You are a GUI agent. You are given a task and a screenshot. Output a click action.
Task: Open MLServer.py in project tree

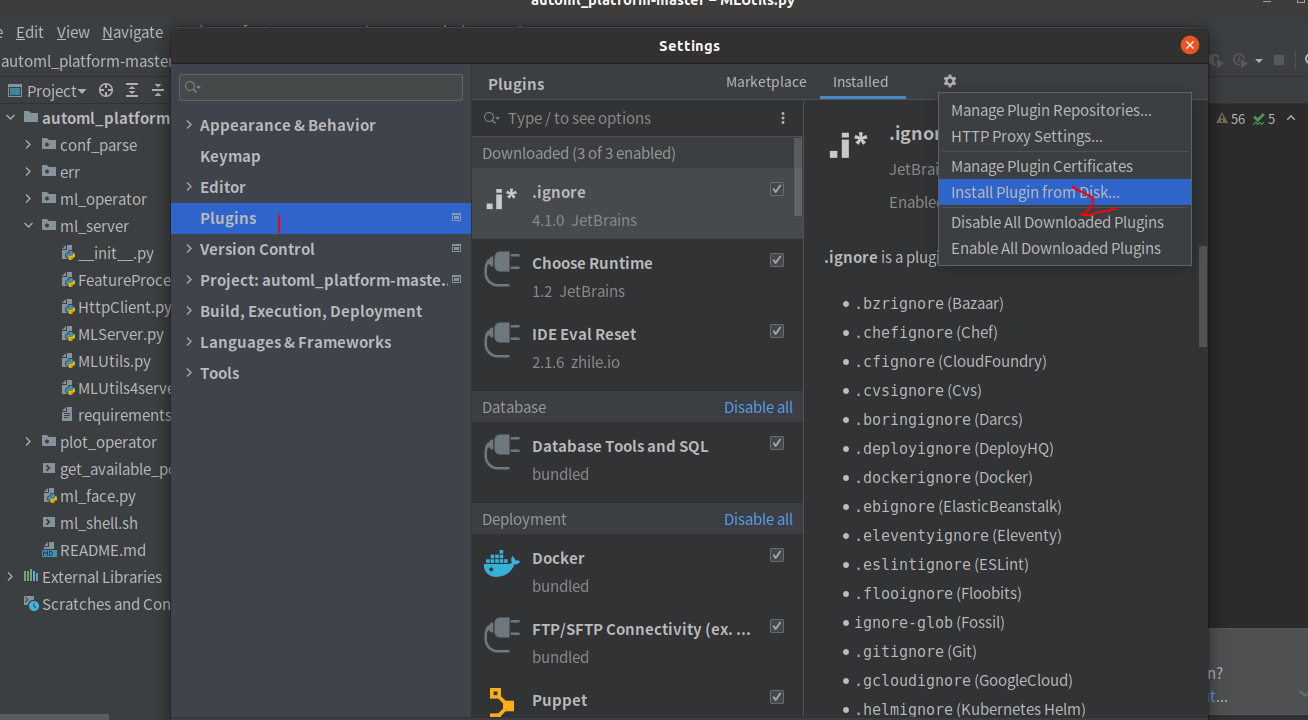(x=120, y=334)
